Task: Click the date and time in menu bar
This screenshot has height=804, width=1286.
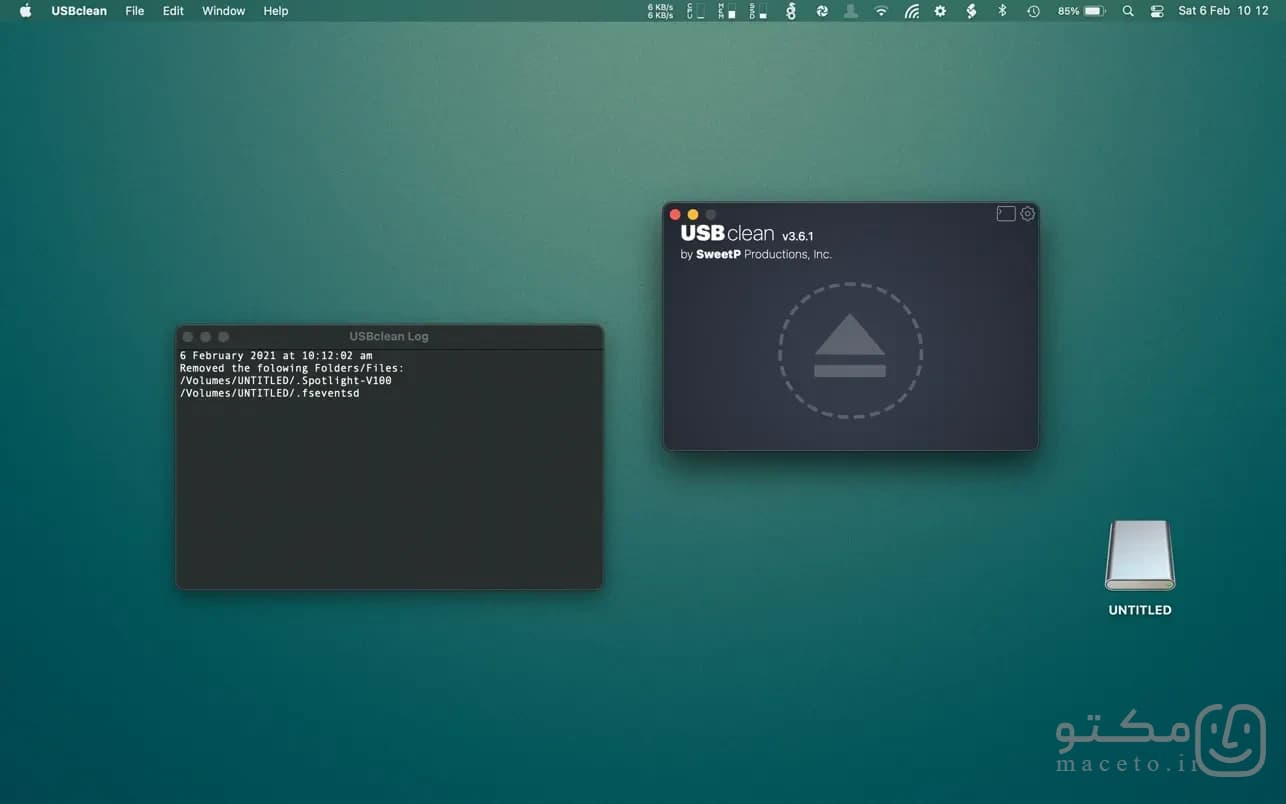Action: pyautogui.click(x=1223, y=11)
